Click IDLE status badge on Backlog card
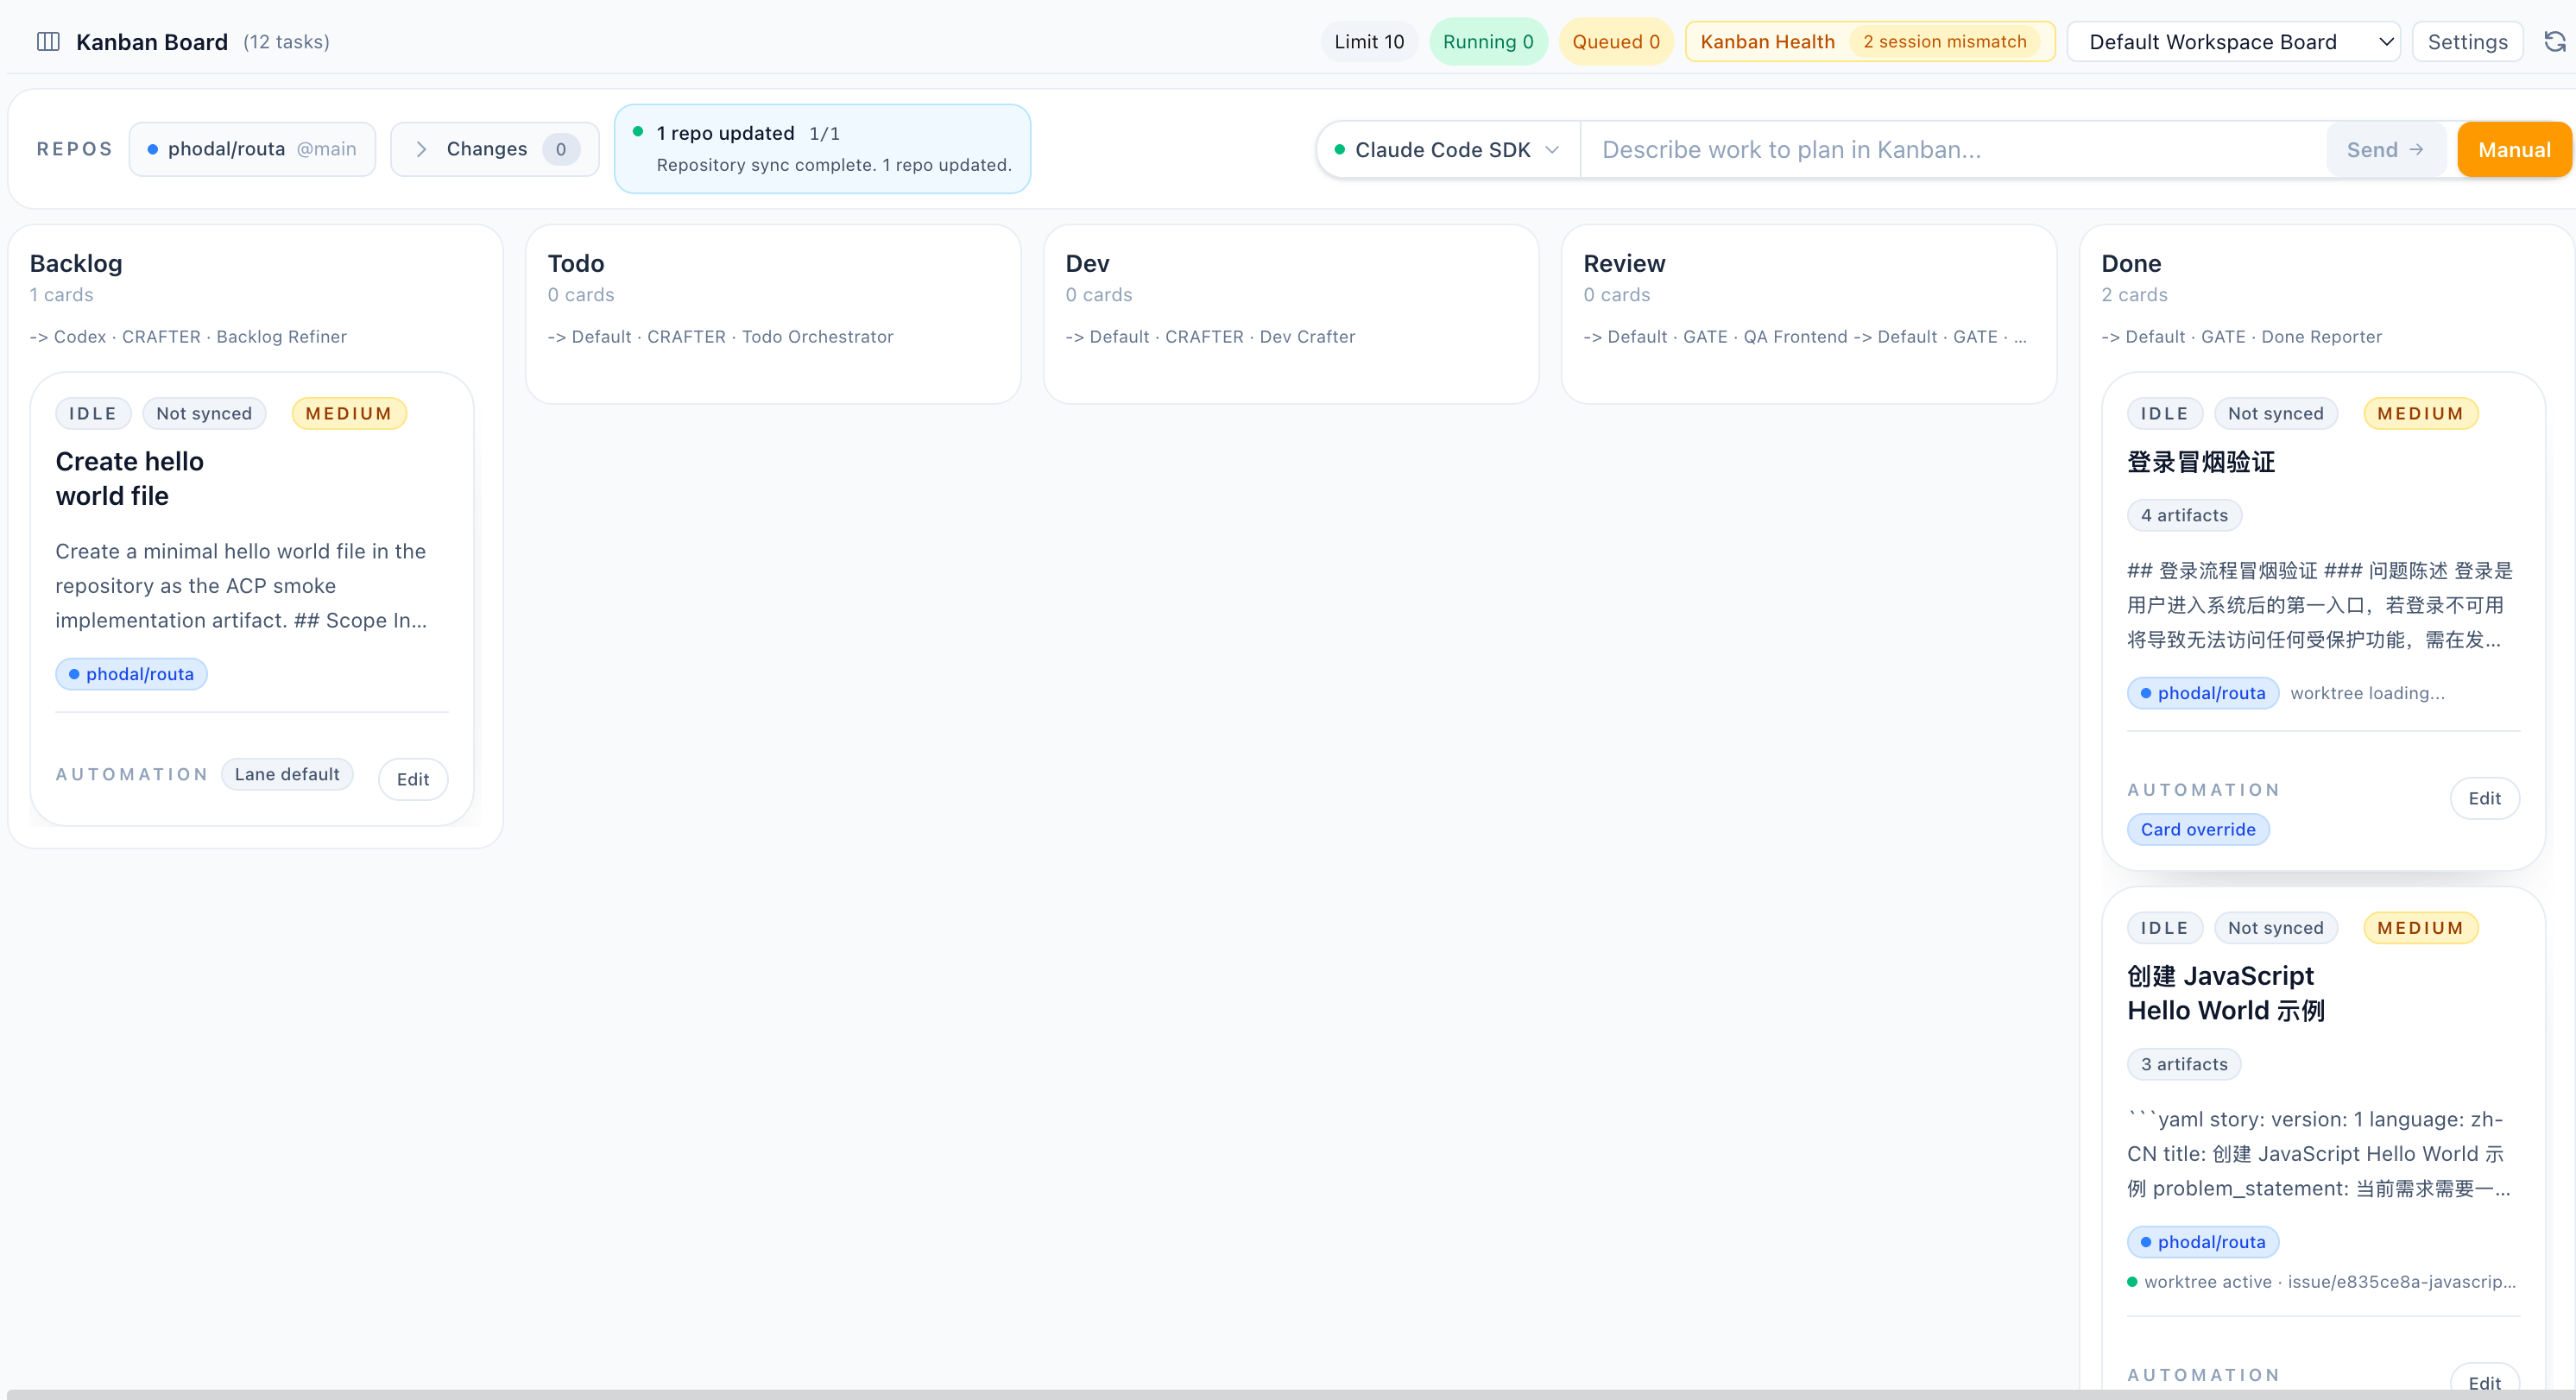 [93, 413]
